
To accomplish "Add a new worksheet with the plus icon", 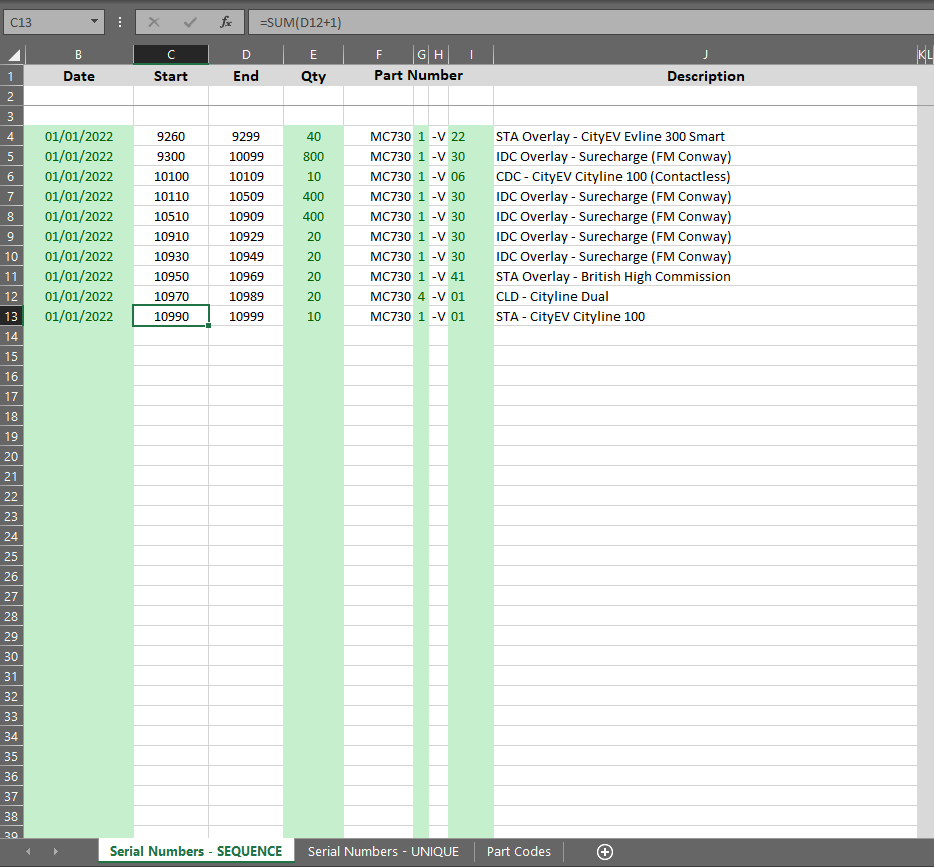I will click(604, 851).
